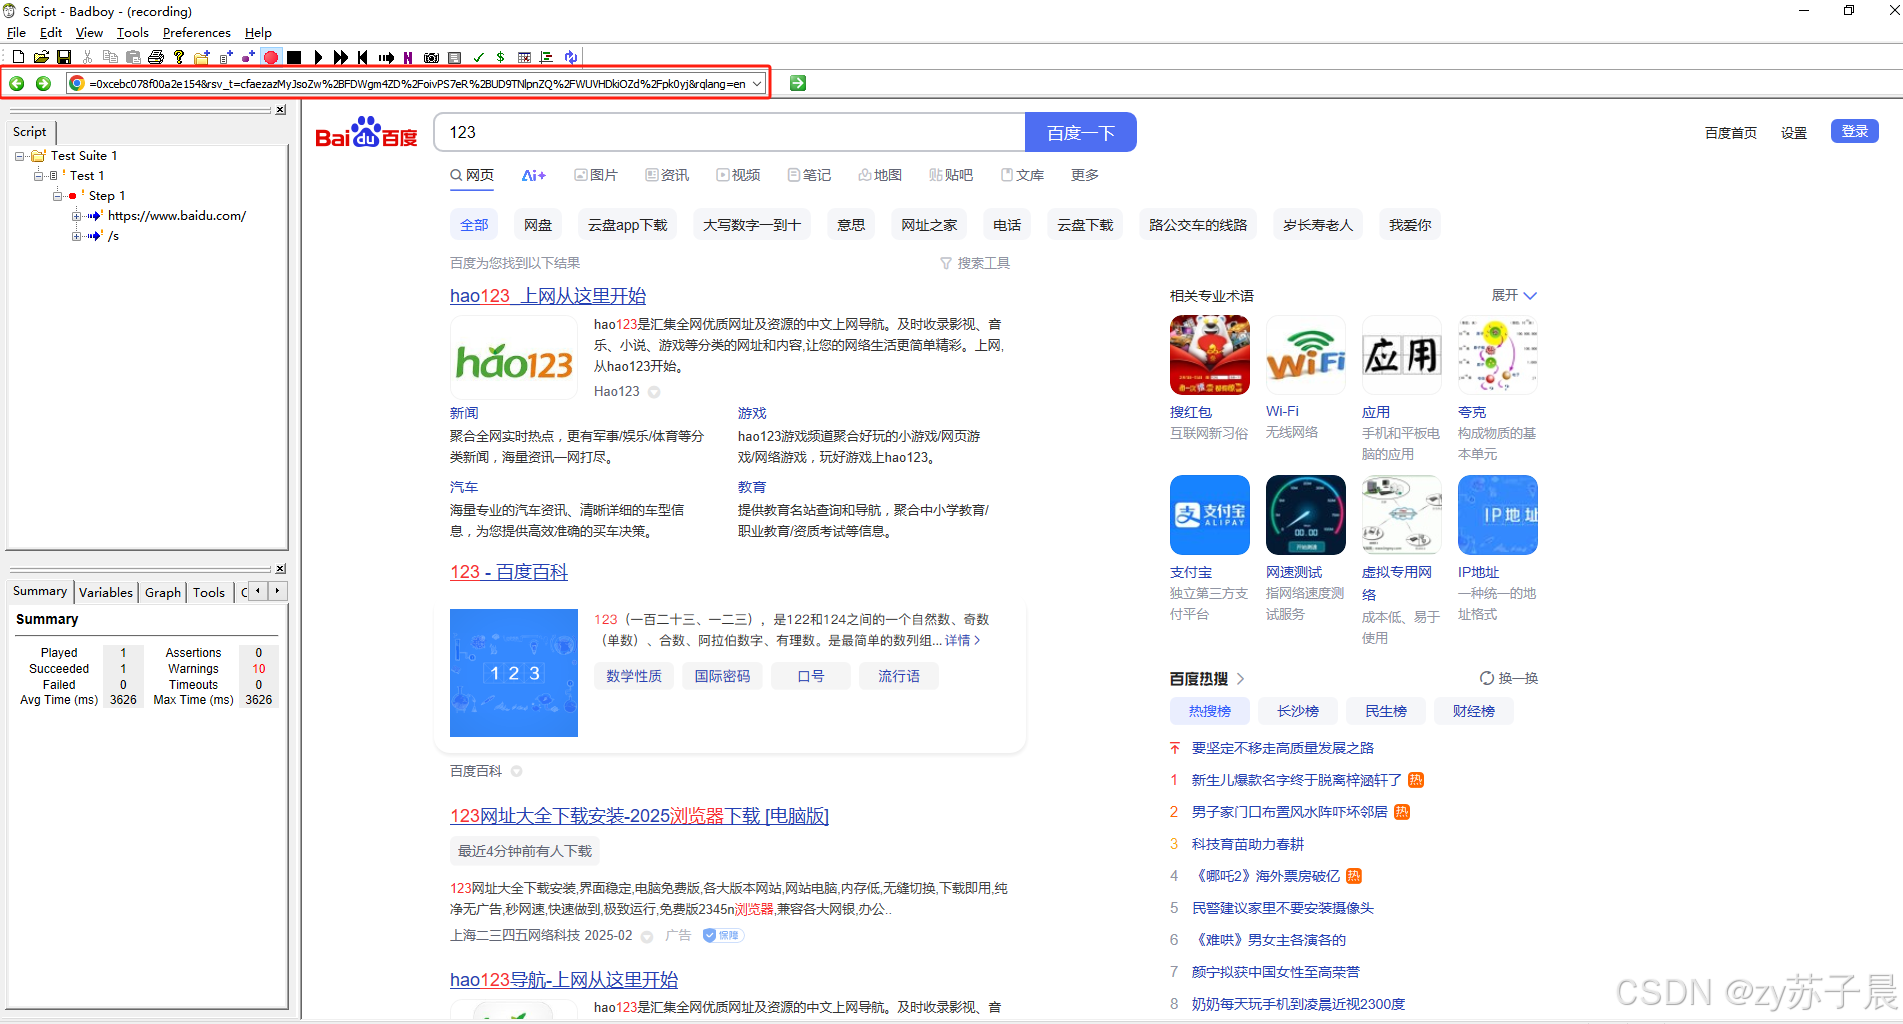Refresh using the blue circular arrows icon
Viewport: 1903px width, 1024px height.
570,57
